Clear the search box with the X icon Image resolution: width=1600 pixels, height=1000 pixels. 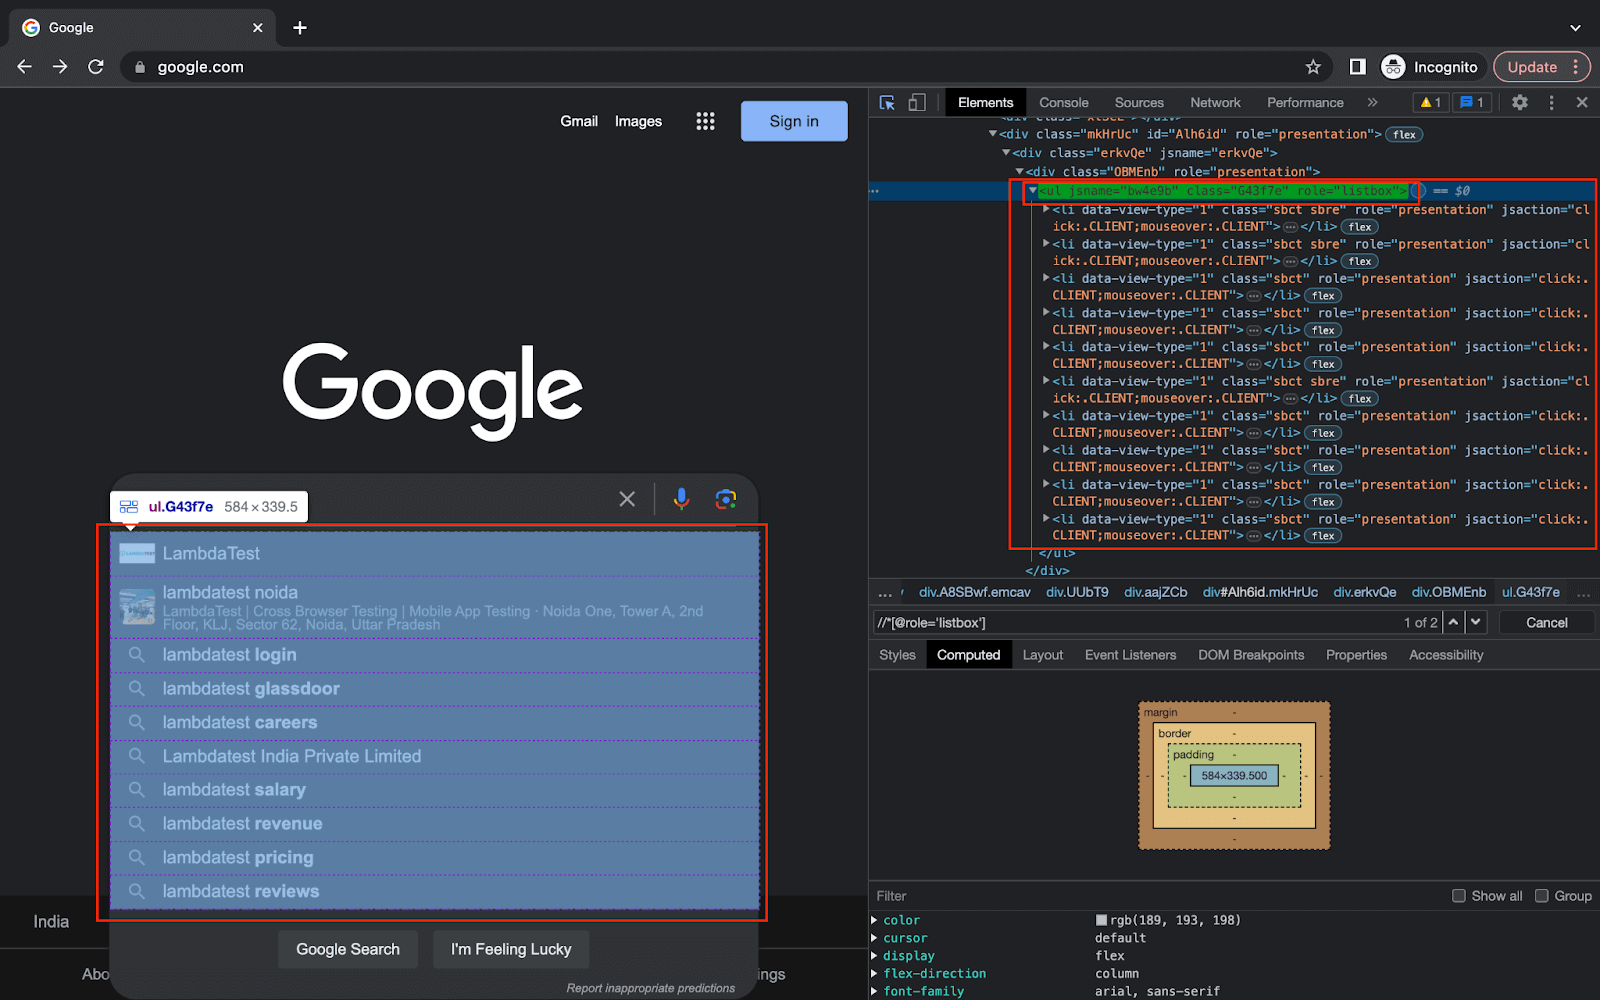[627, 499]
